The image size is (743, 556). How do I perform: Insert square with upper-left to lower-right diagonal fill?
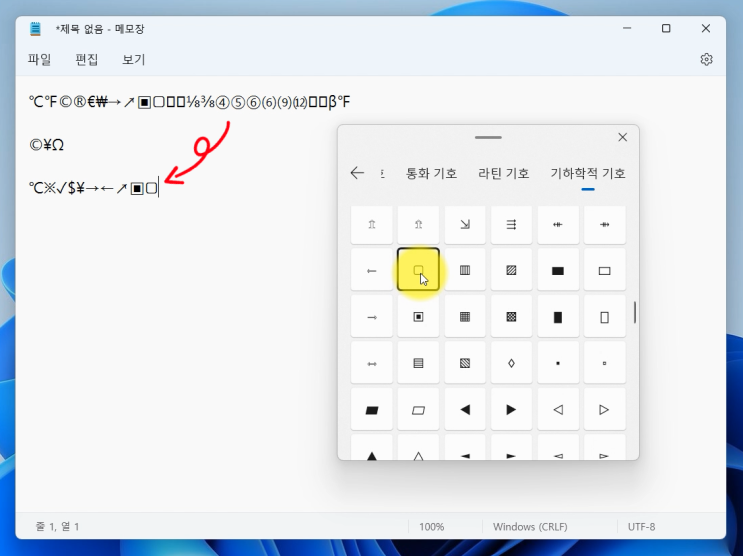click(x=465, y=363)
